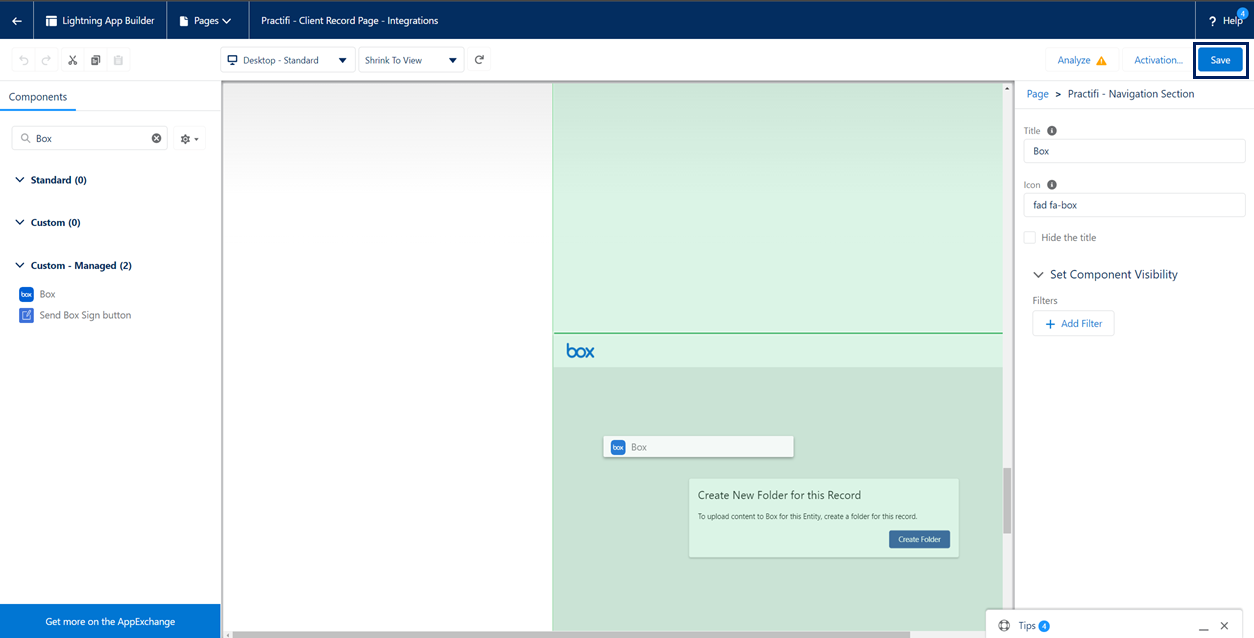The height and width of the screenshot is (638, 1254).
Task: Click the Tips lifebuoy icon
Action: (x=1004, y=626)
